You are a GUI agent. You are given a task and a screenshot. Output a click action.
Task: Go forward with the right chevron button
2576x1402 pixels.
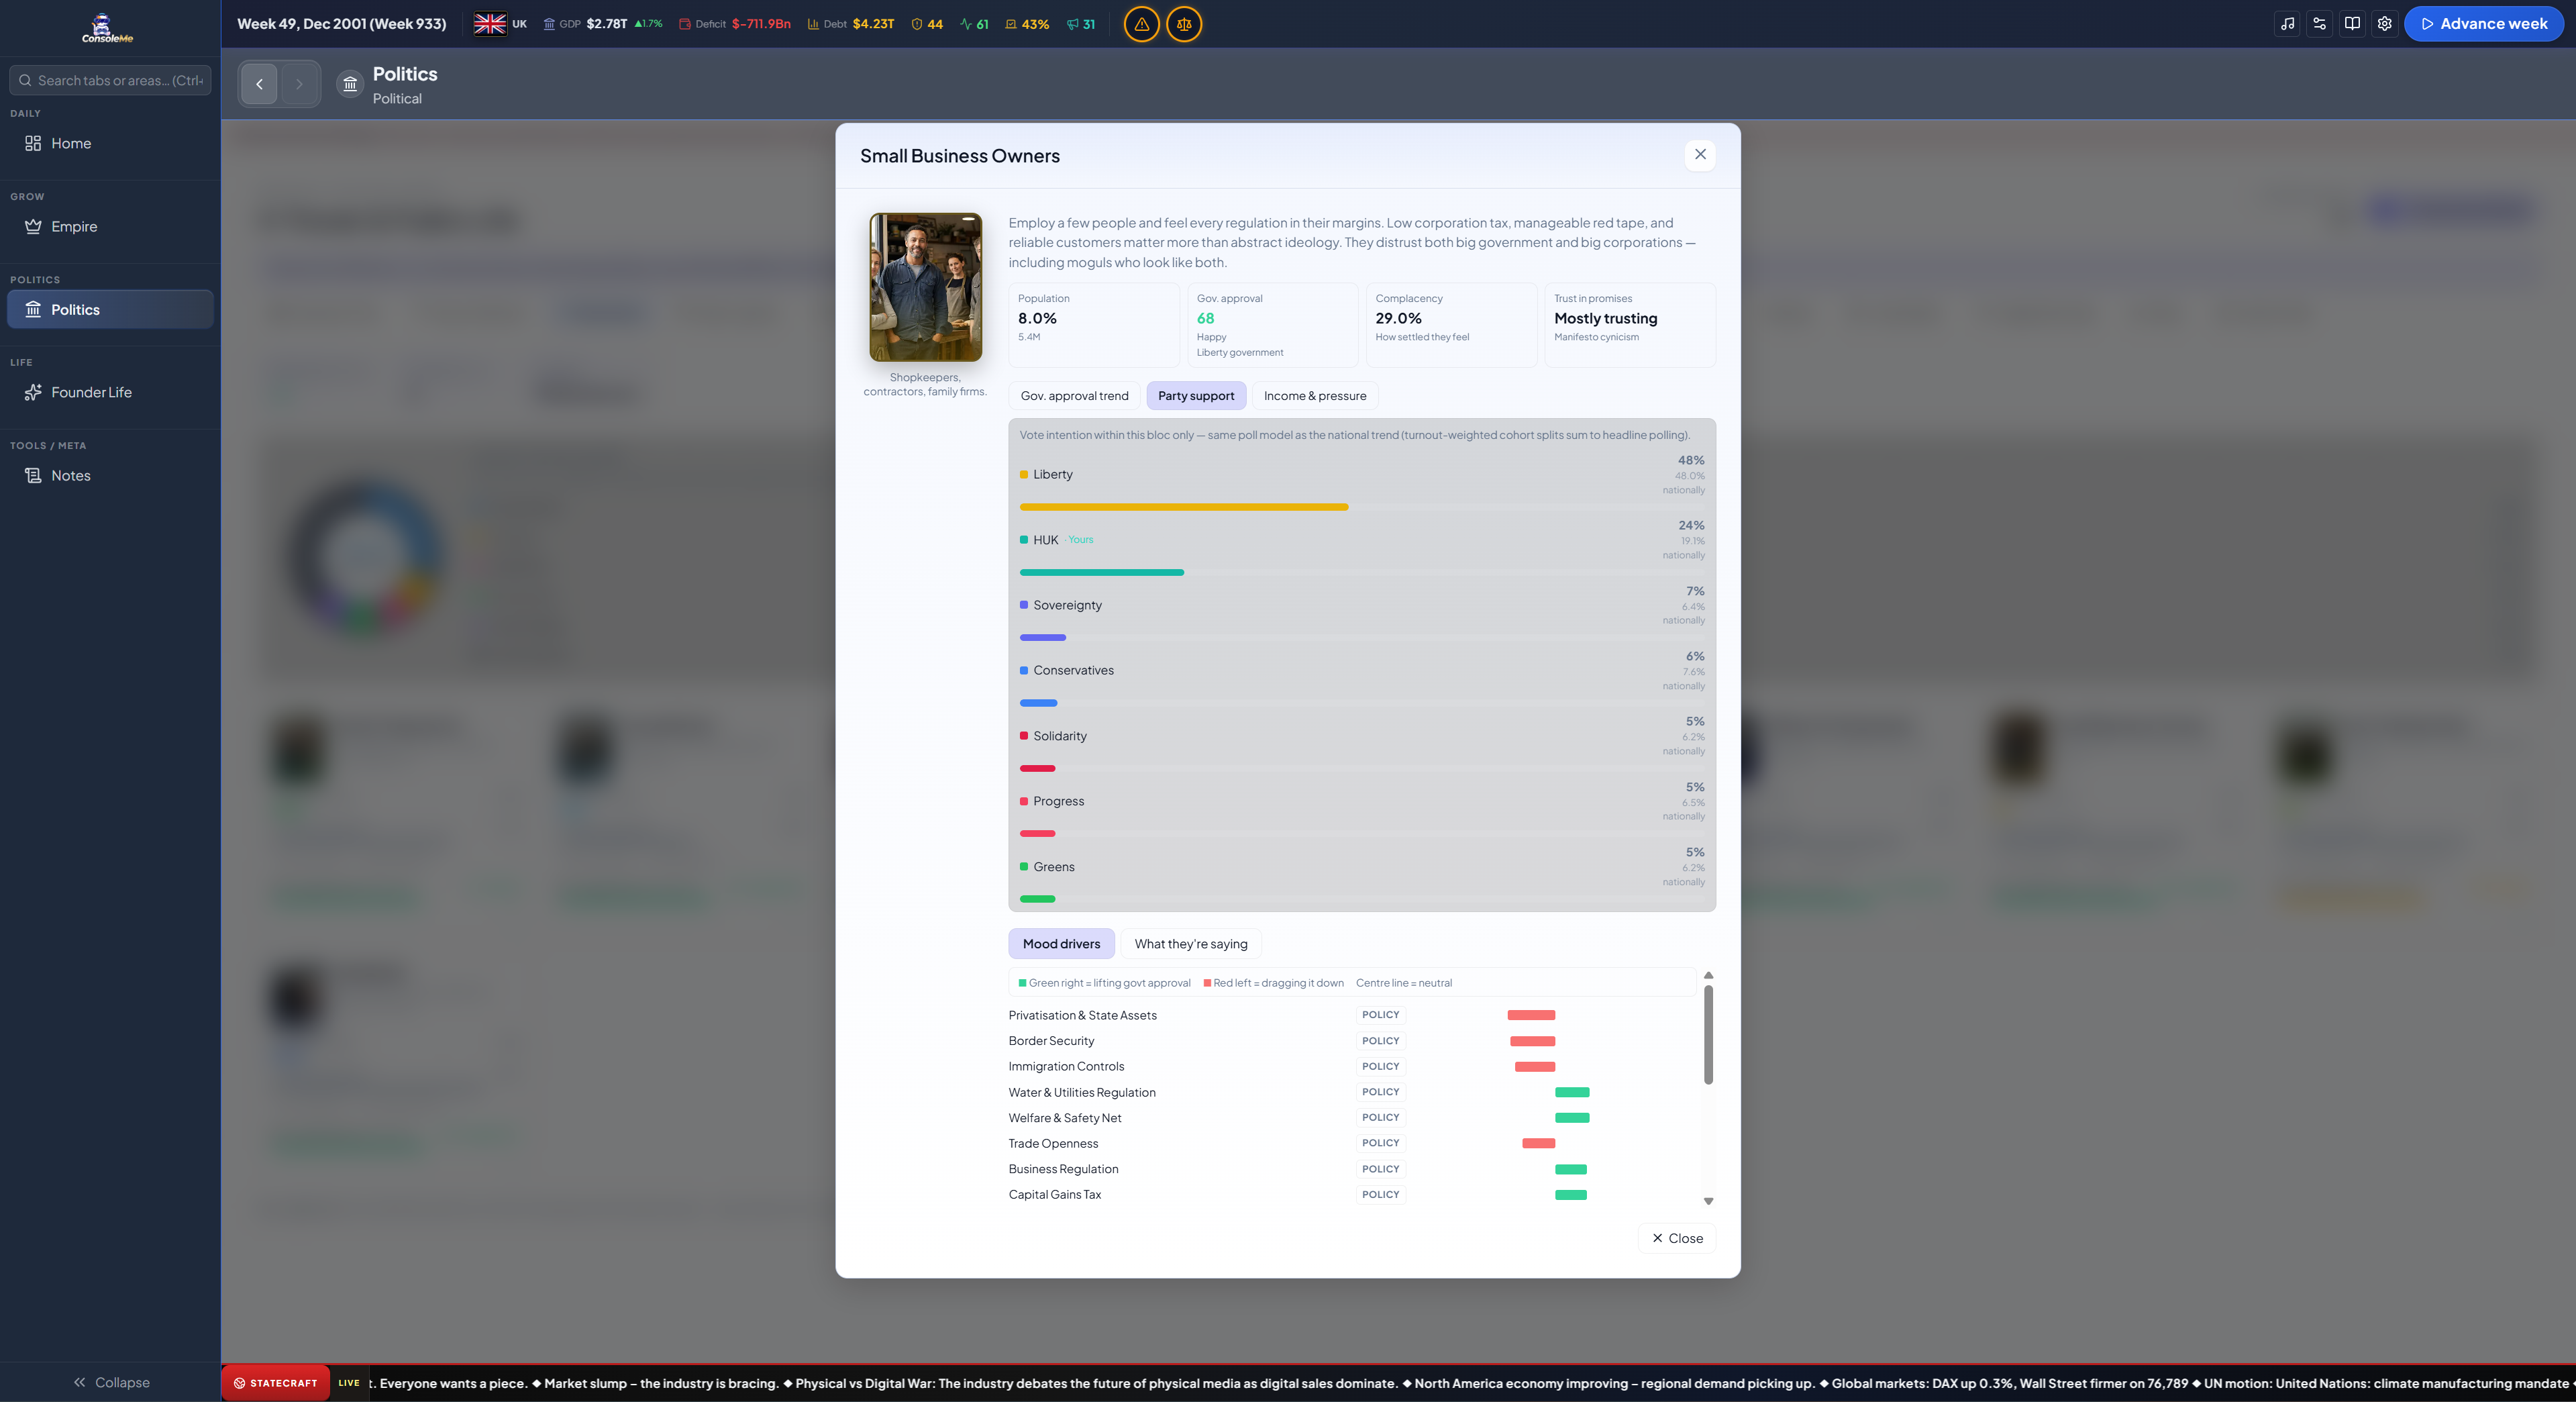click(299, 84)
